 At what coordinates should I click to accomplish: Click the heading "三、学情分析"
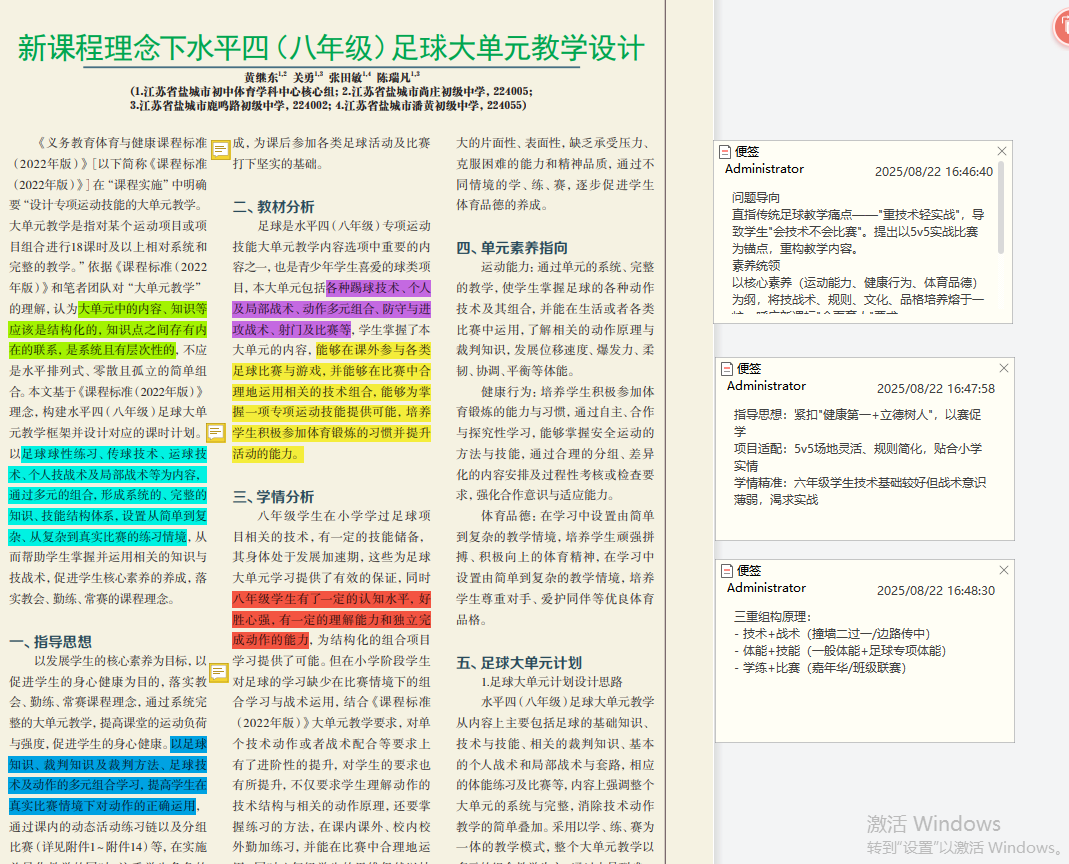pos(273,496)
